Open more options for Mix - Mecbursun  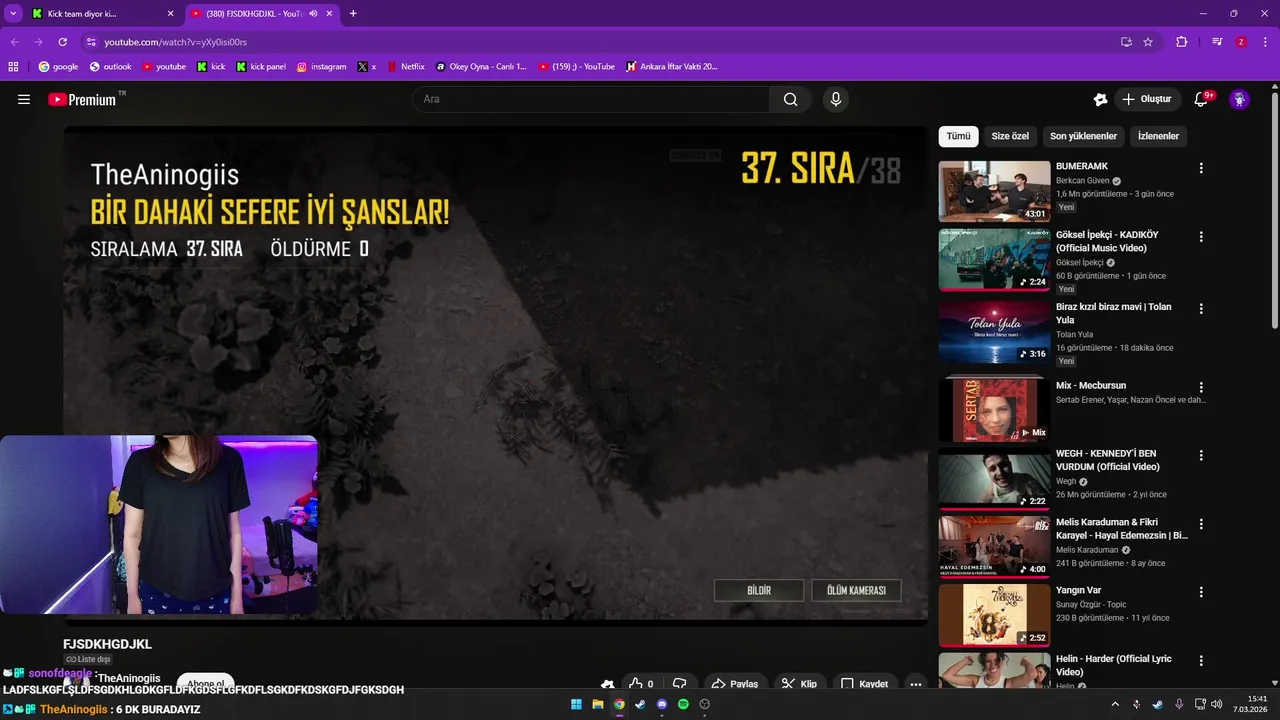pos(1201,387)
